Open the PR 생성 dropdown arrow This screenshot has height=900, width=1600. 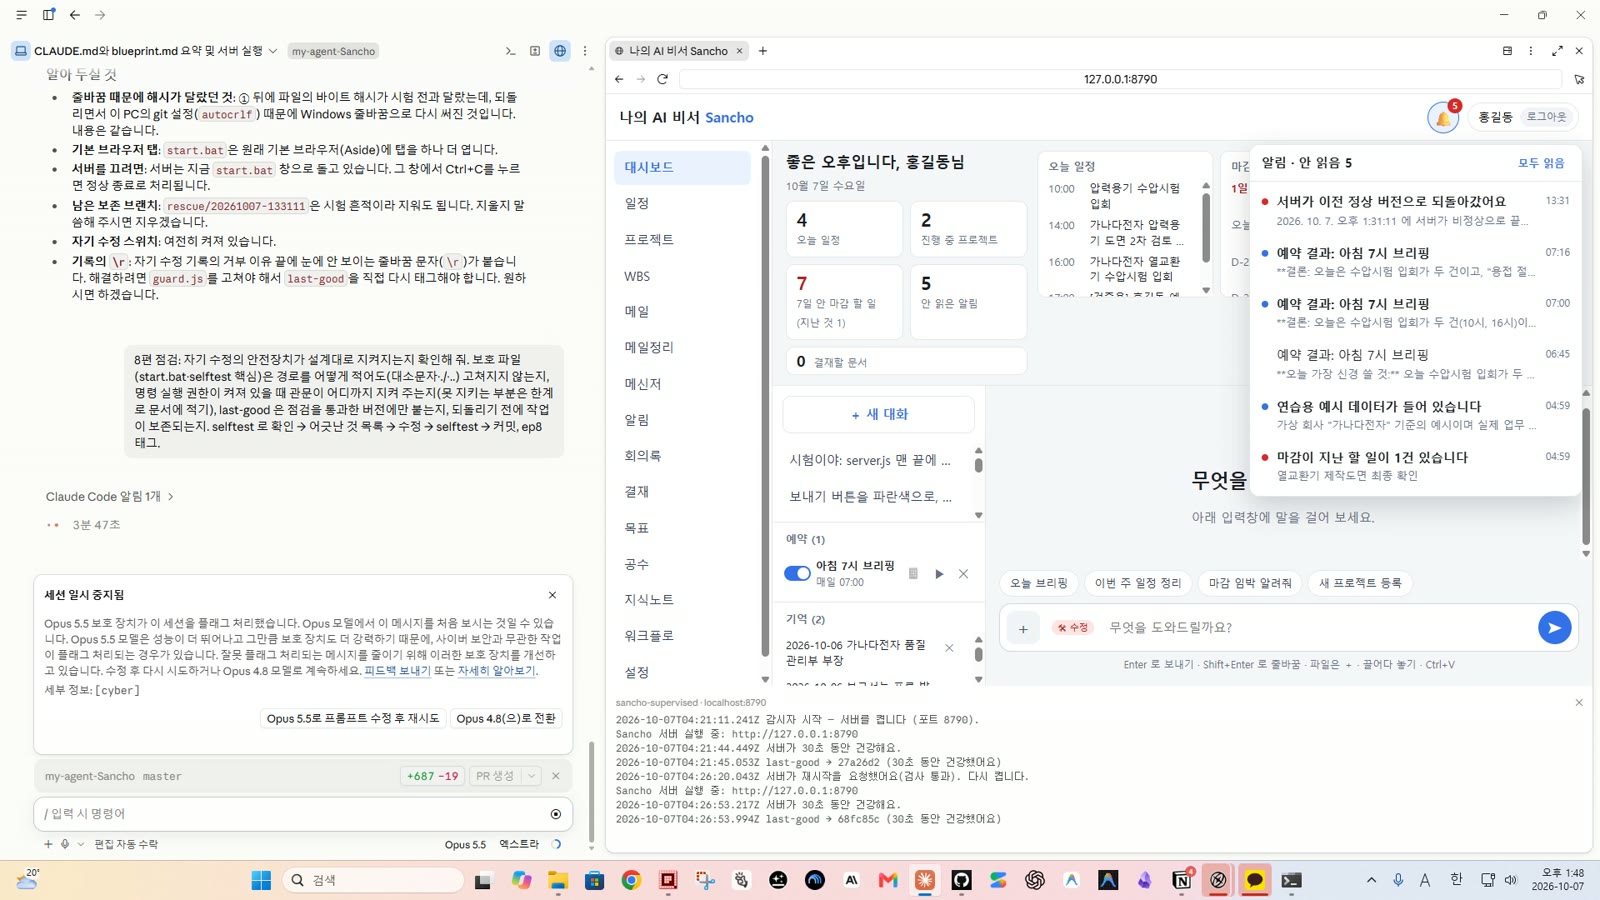click(x=532, y=776)
